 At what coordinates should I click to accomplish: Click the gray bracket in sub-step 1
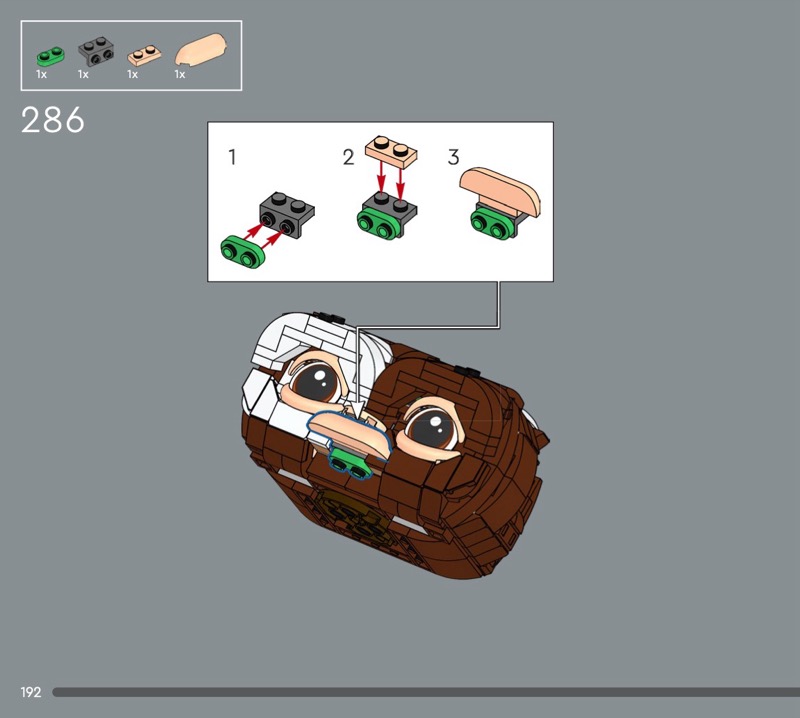(x=287, y=211)
